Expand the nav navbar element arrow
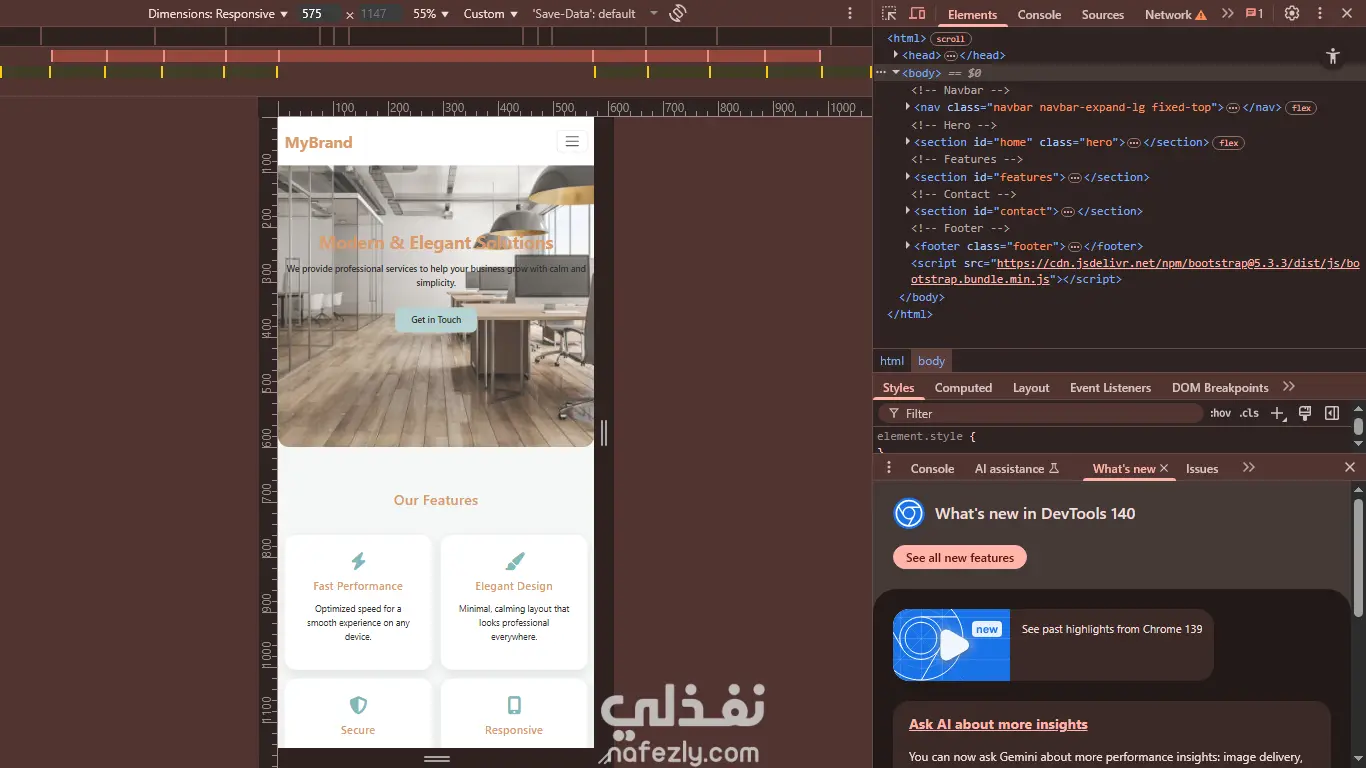 coord(908,108)
